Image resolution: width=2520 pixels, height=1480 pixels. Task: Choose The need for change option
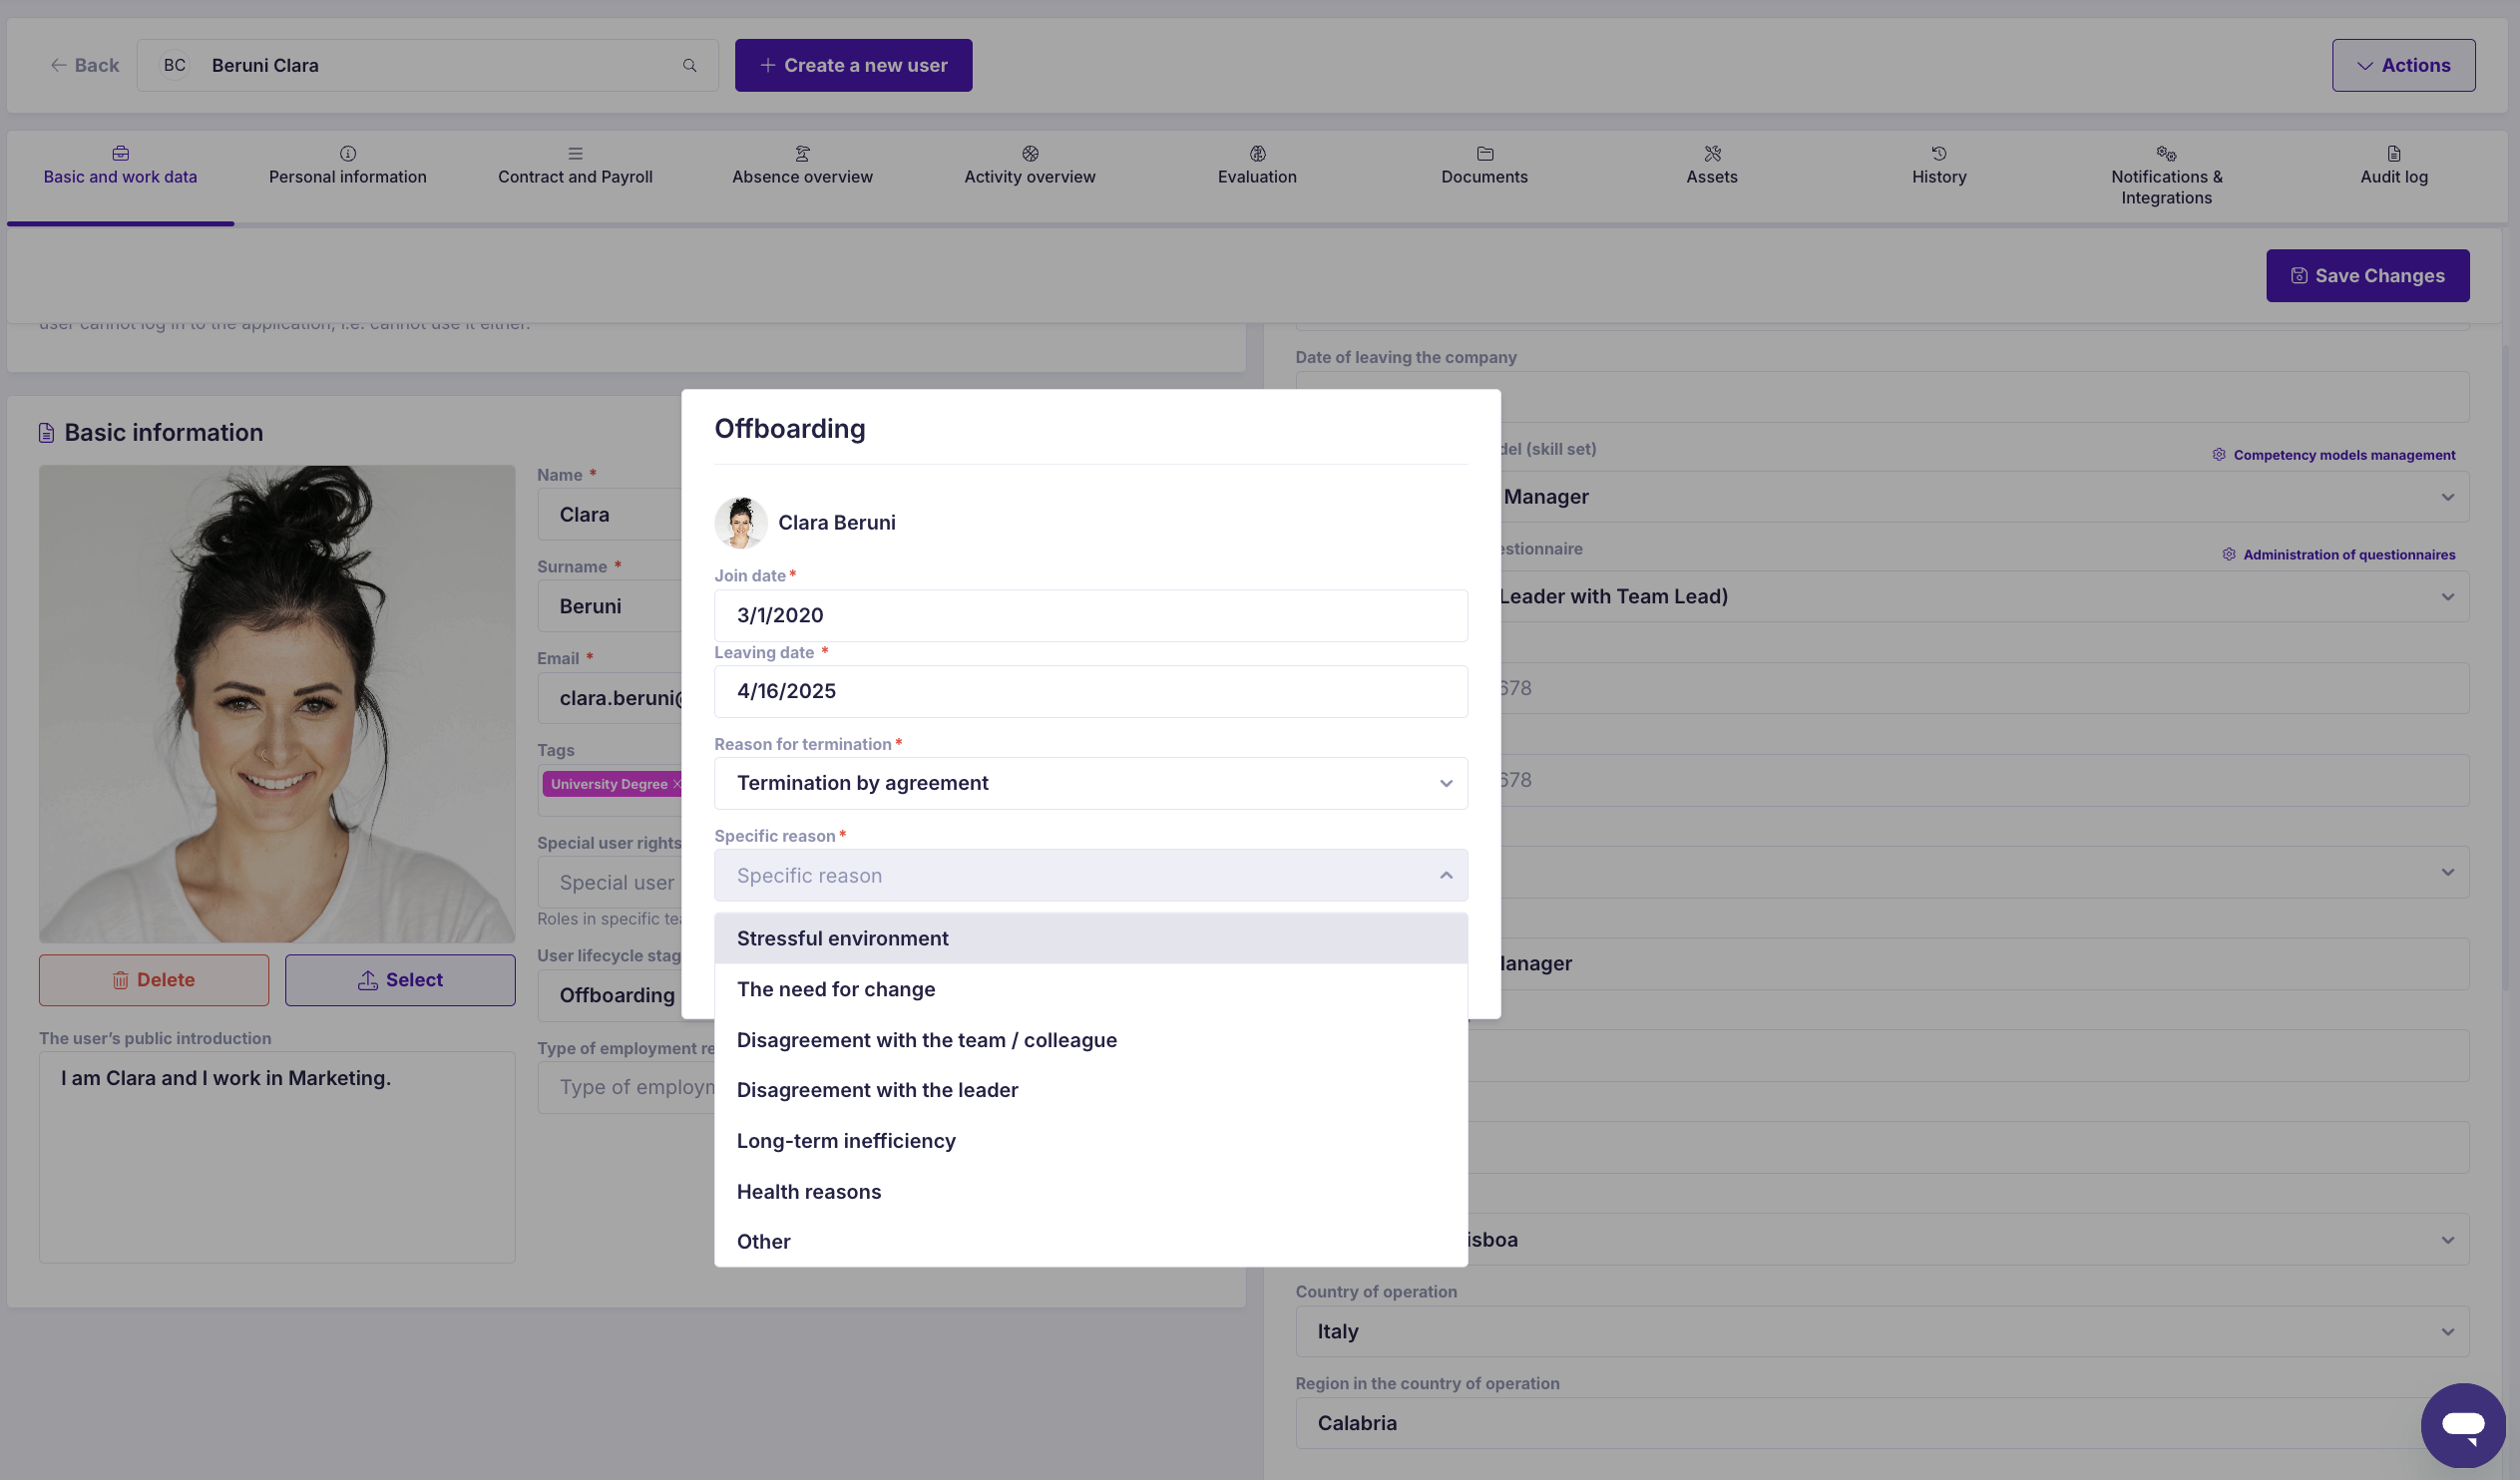1090,989
